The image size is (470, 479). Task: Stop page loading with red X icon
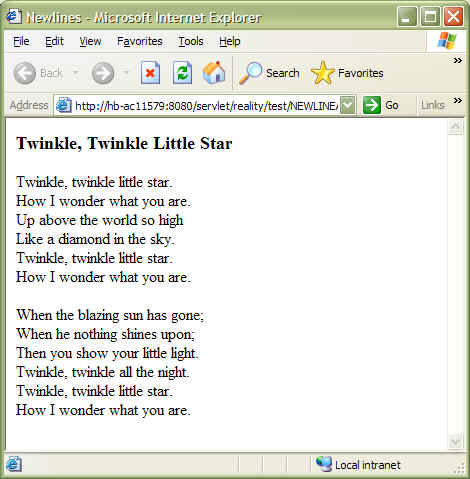click(150, 73)
